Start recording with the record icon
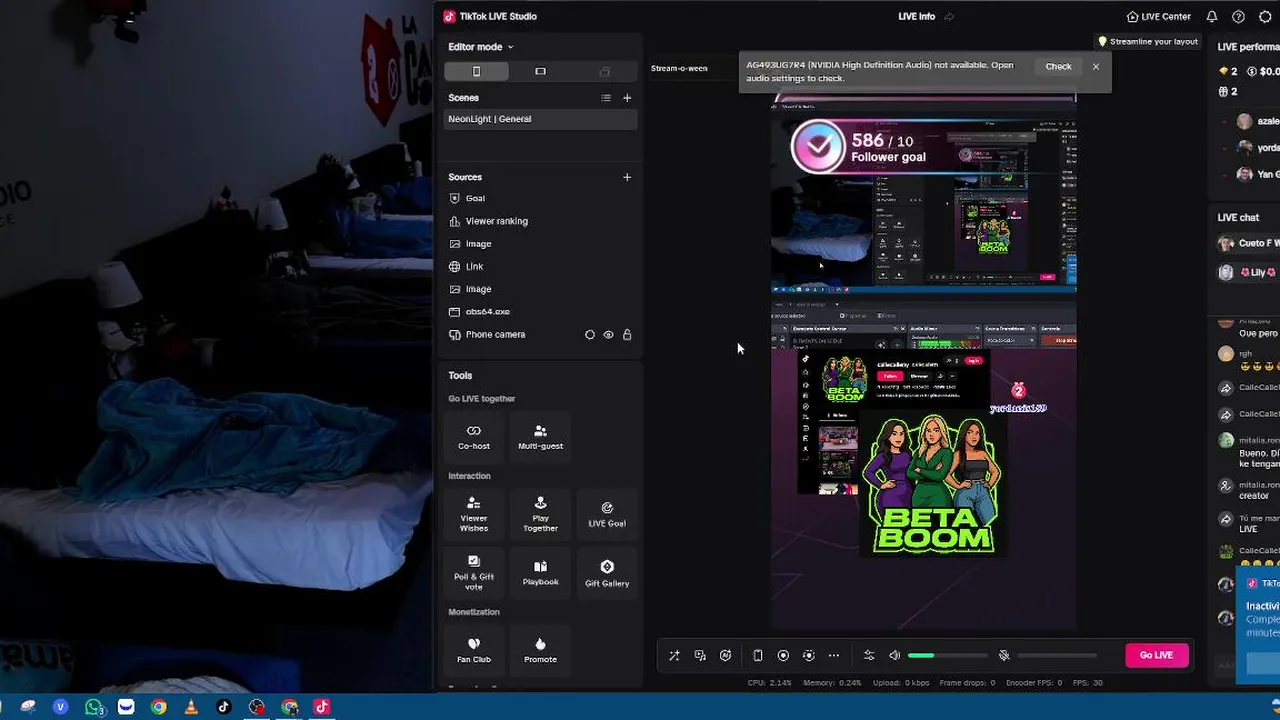 click(783, 656)
